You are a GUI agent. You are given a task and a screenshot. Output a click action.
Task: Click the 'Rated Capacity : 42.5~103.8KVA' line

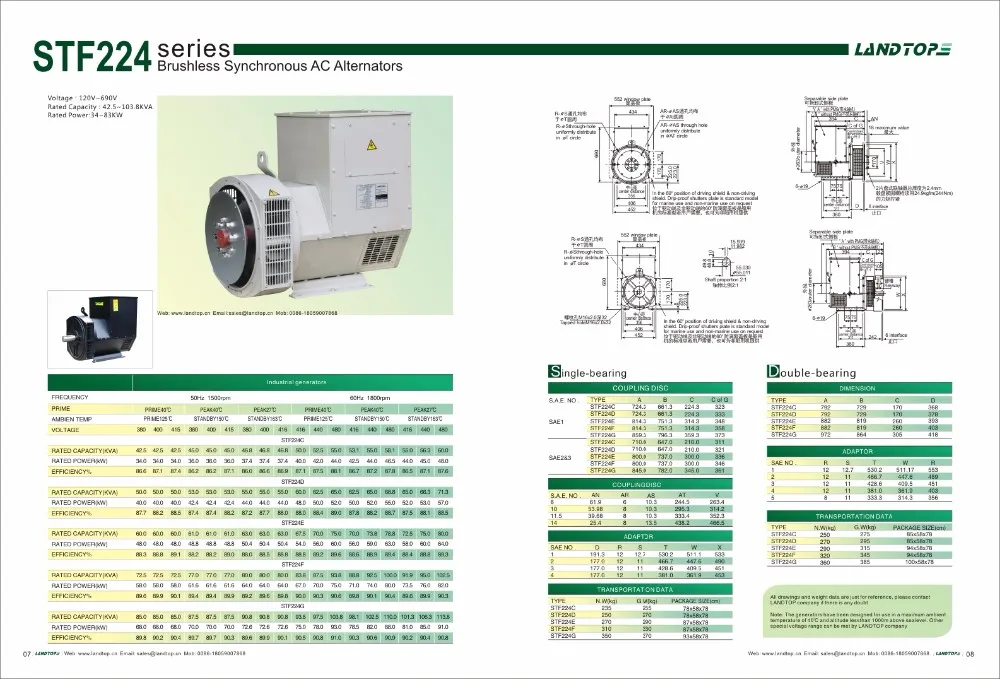[x=100, y=106]
